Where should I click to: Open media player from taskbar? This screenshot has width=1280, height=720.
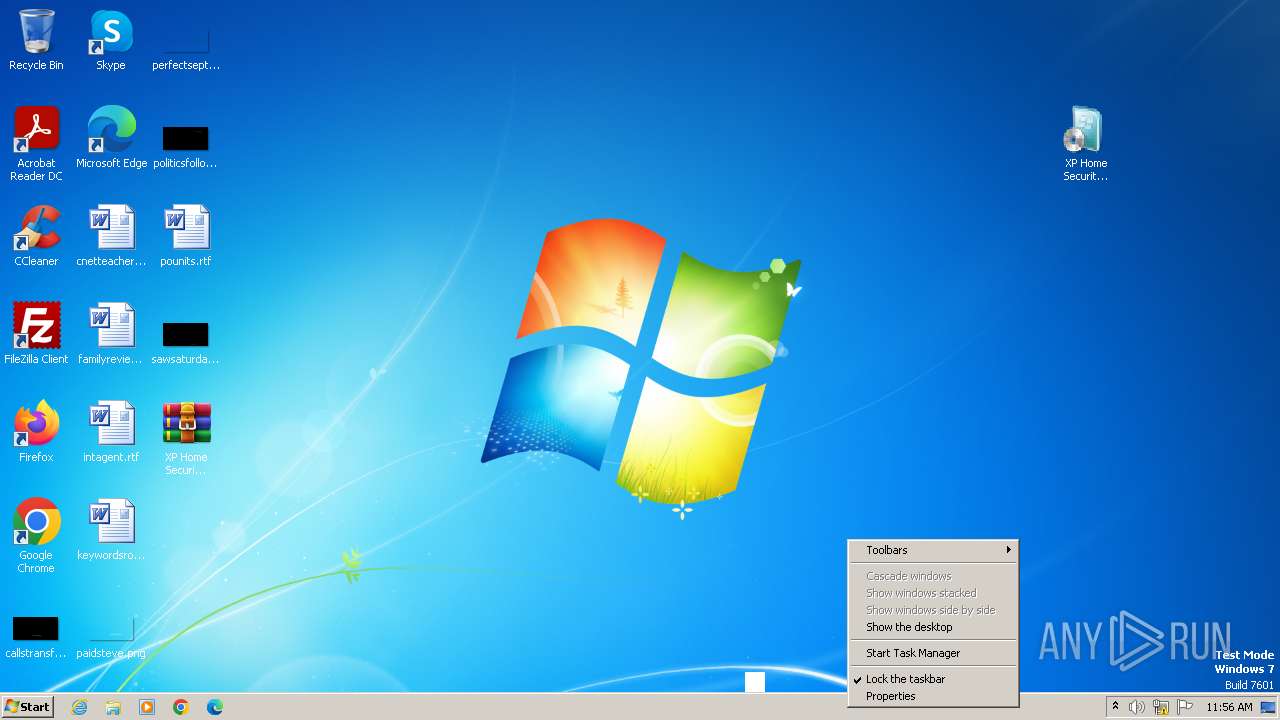(x=147, y=707)
